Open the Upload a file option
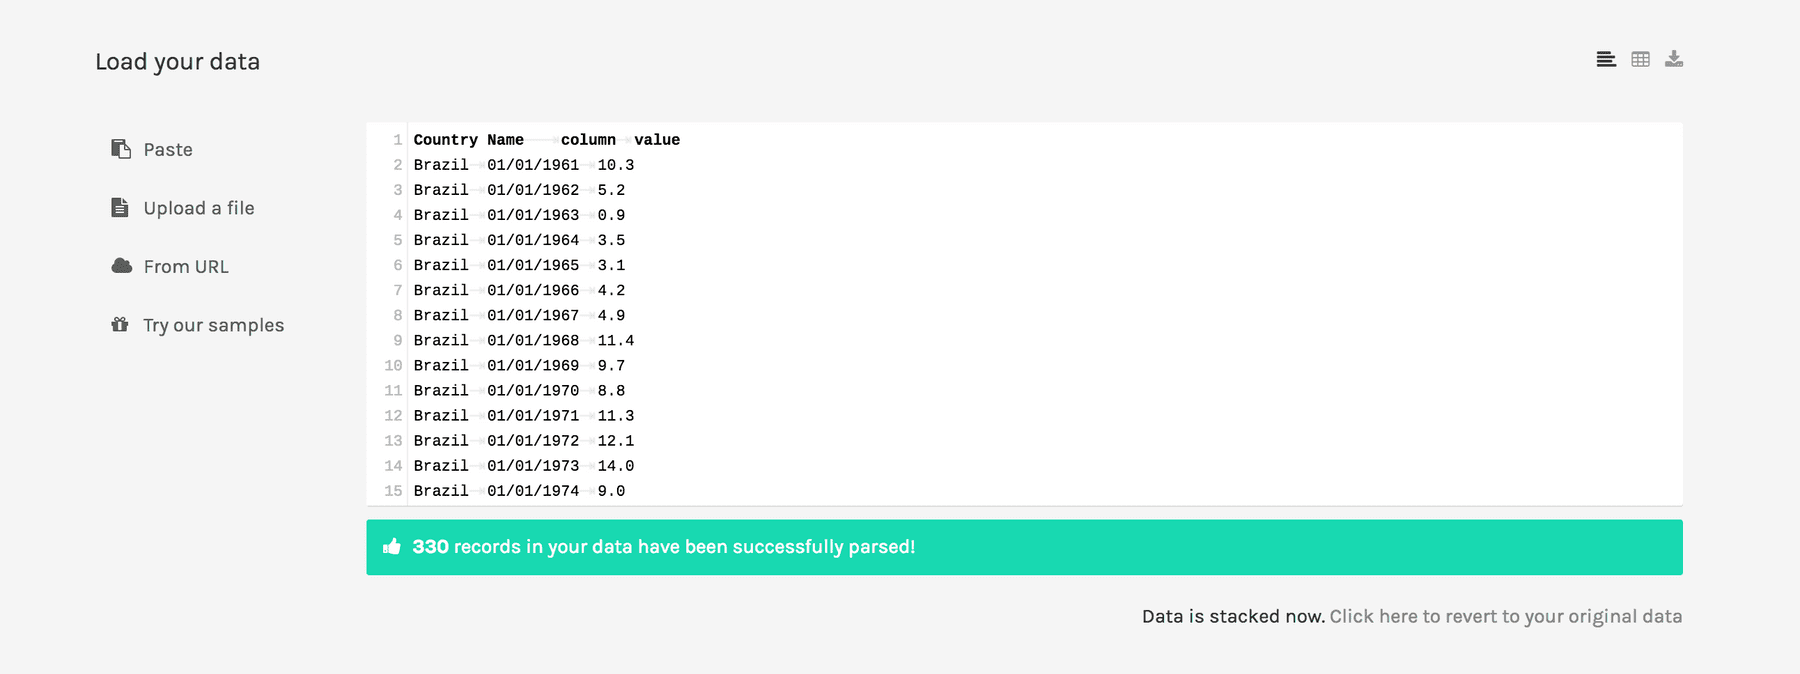Screen dimensions: 1800x674 199,208
